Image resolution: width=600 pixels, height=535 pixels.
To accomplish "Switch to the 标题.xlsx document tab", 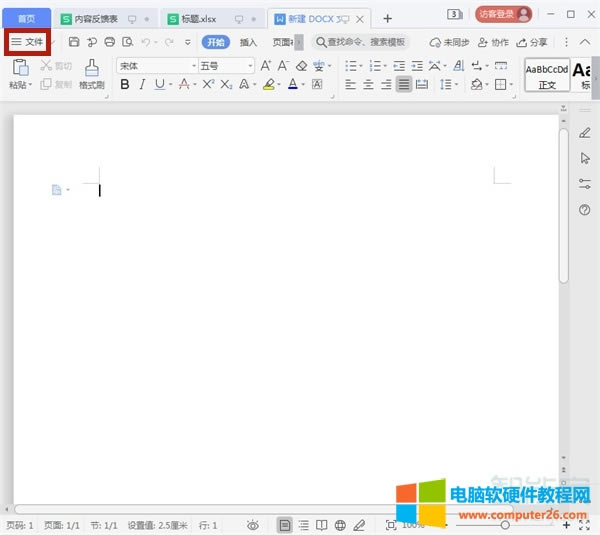I will pyautogui.click(x=196, y=19).
